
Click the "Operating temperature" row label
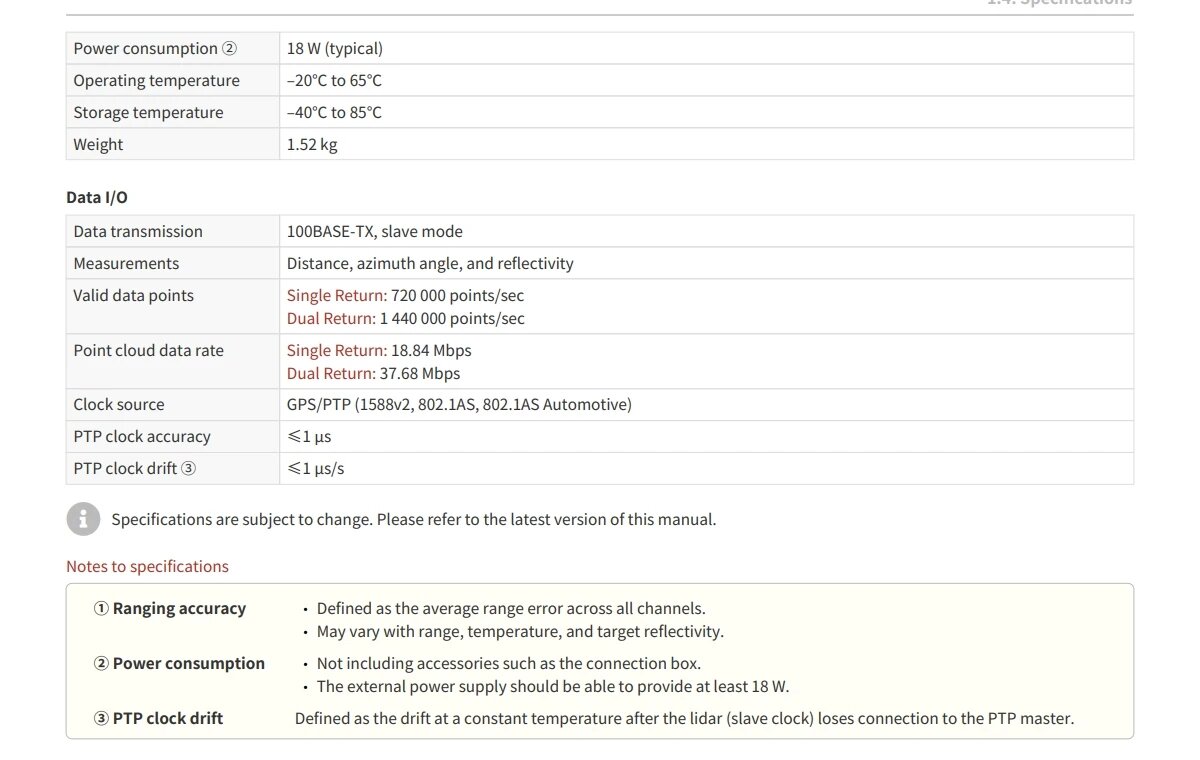156,80
